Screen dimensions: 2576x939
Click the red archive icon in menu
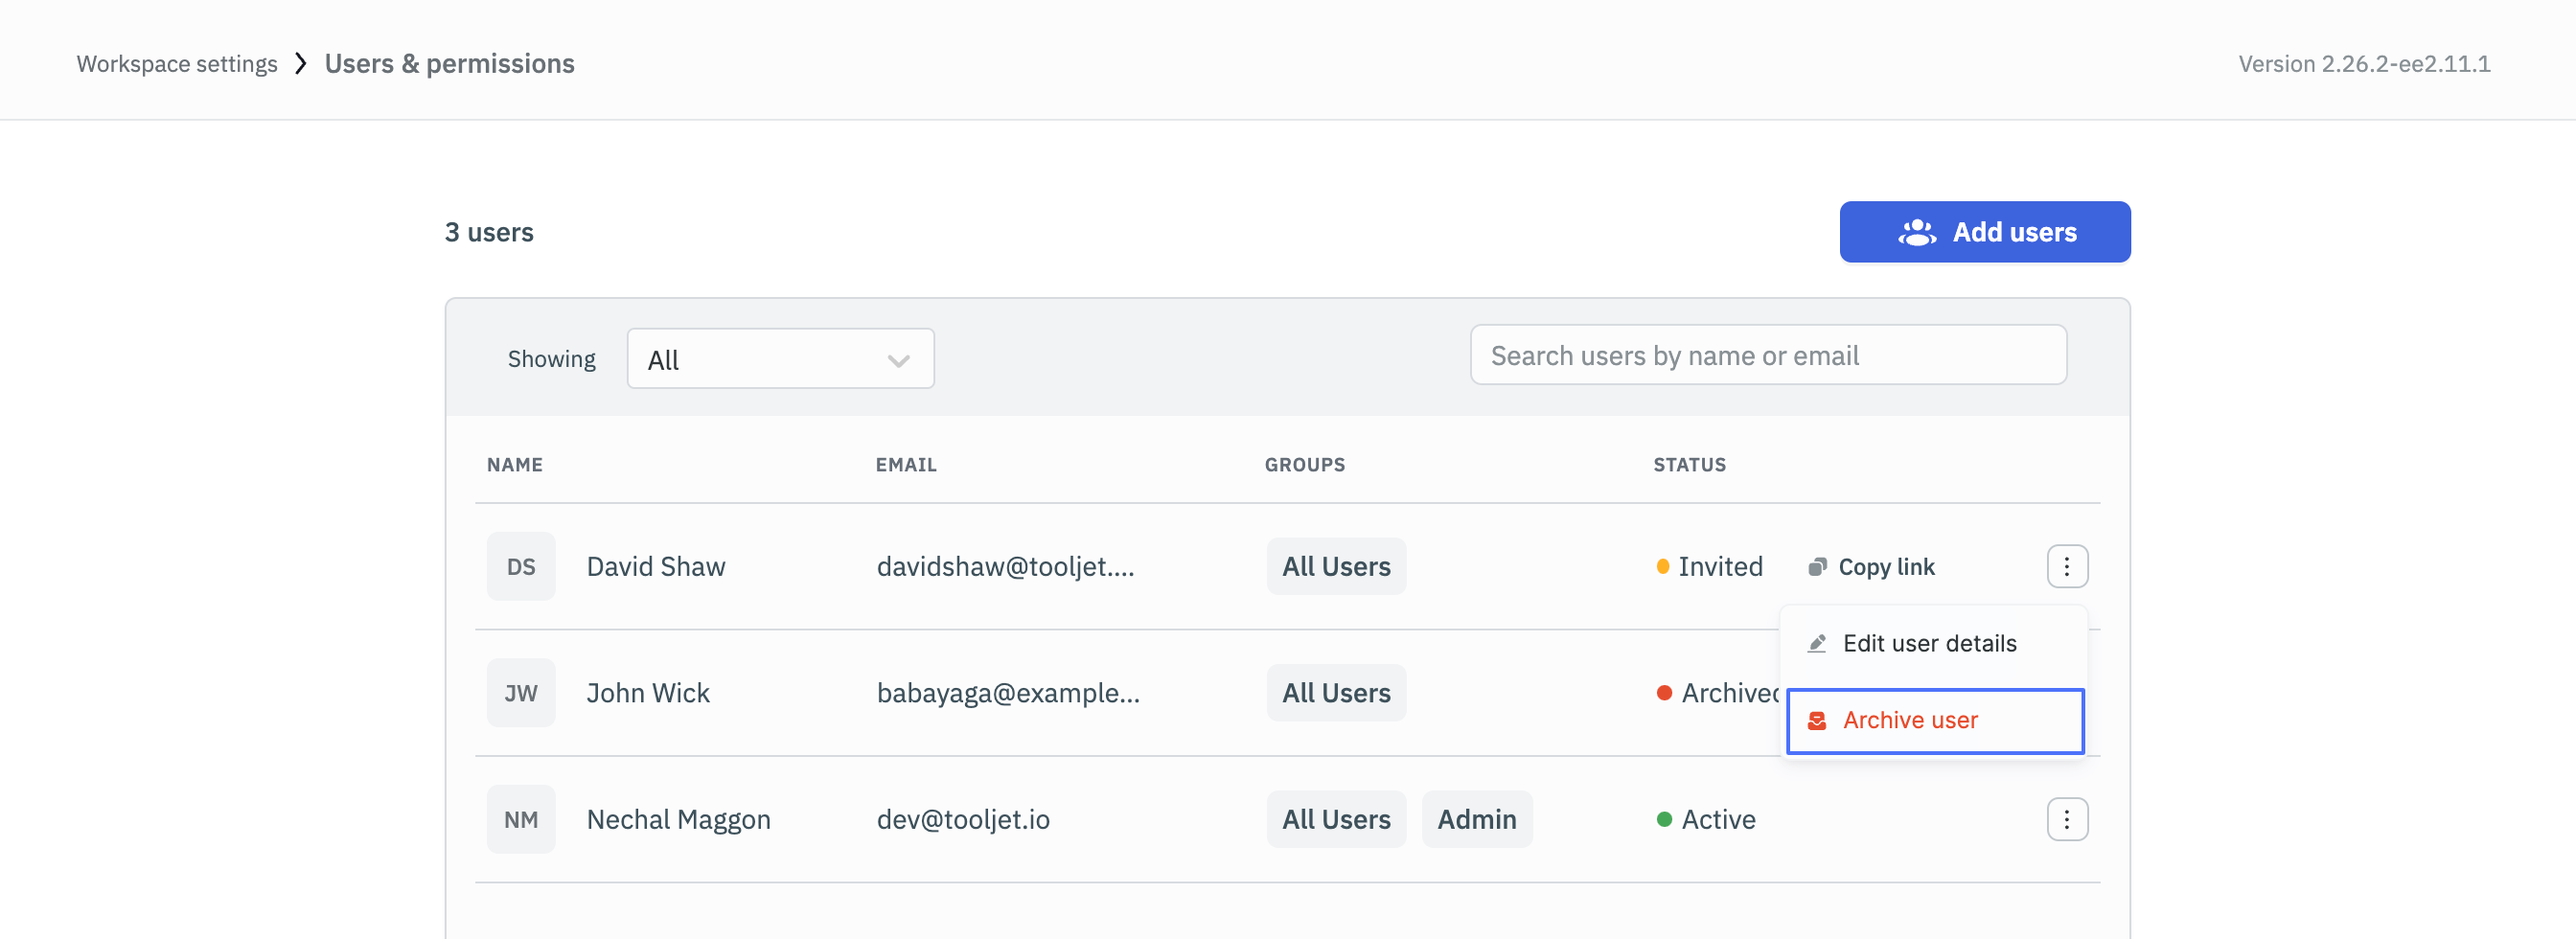(1817, 720)
